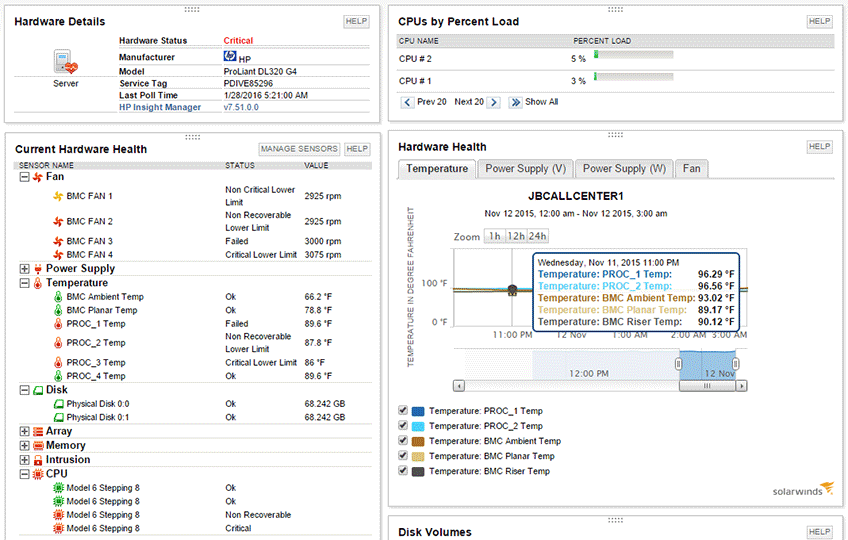The height and width of the screenshot is (540, 848).
Task: Click the PROC_4 Temp thermometer icon
Action: point(58,376)
